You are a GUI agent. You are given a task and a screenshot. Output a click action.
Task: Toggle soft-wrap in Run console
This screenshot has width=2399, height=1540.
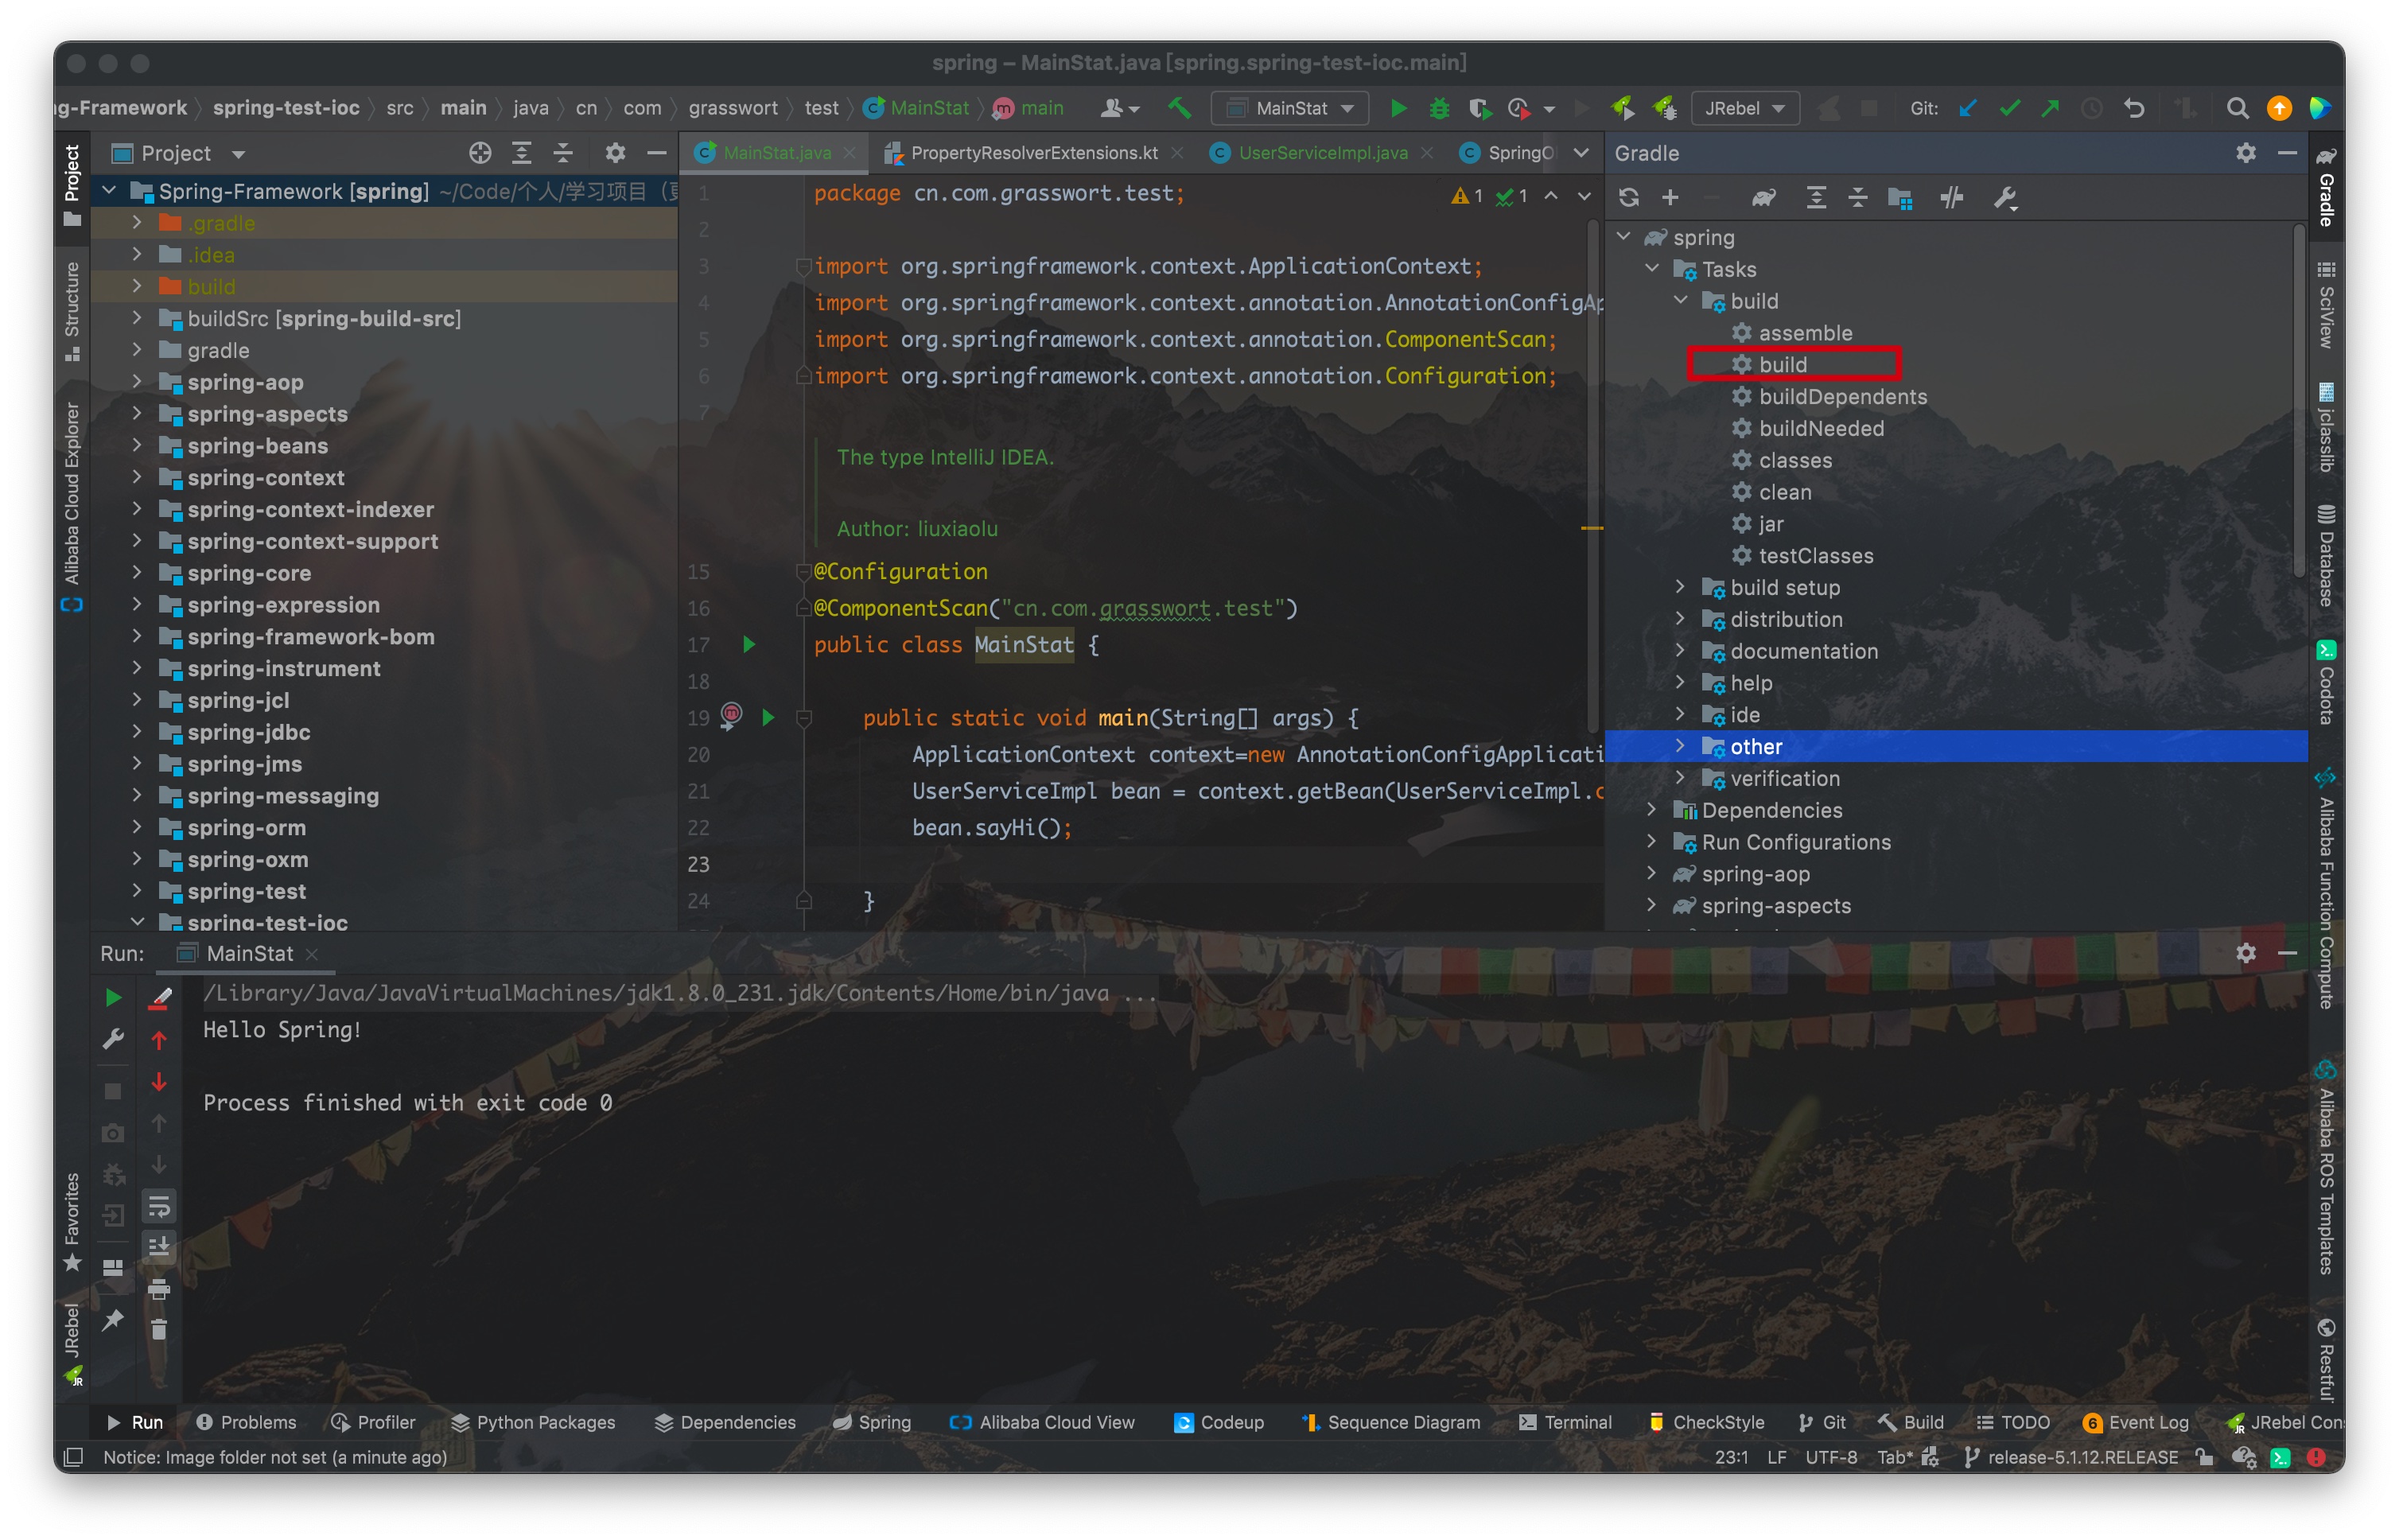159,1207
